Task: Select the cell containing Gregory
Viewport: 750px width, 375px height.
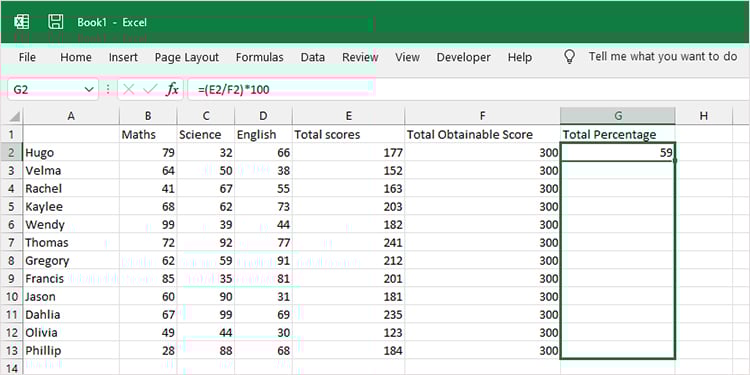Action: pyautogui.click(x=71, y=261)
